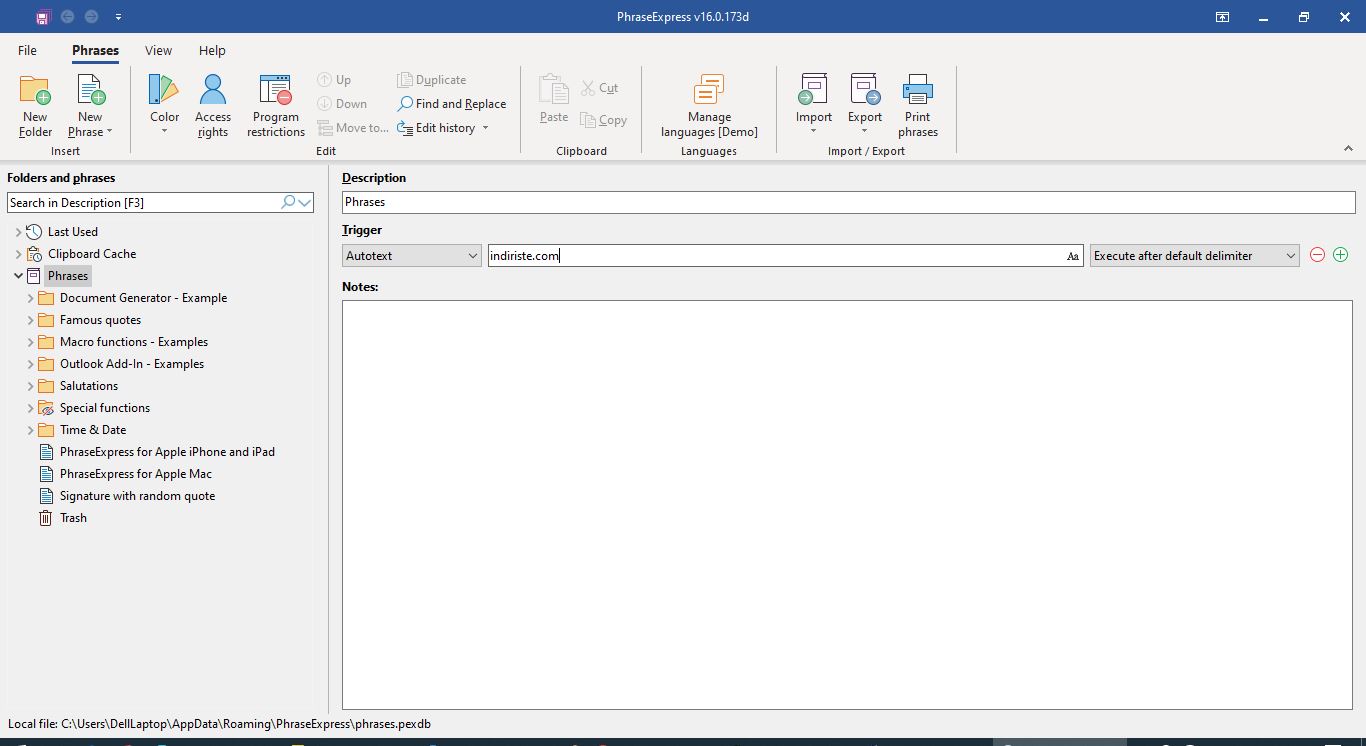1366x746 pixels.
Task: Expand the Time & Date folder
Action: (30, 430)
